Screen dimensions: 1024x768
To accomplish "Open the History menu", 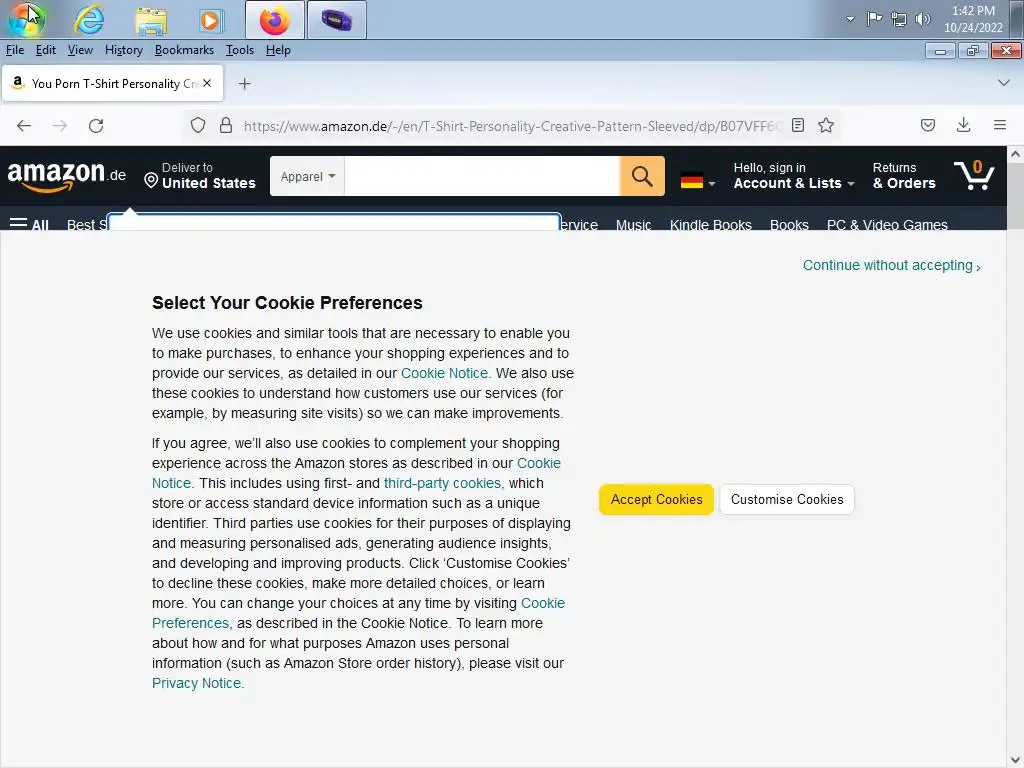I will tap(123, 50).
